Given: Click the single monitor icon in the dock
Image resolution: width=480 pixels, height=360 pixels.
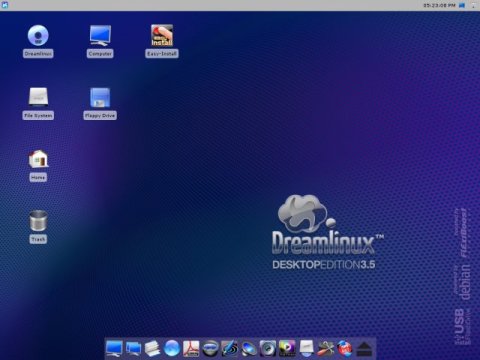Looking at the screenshot, I should [x=114, y=349].
